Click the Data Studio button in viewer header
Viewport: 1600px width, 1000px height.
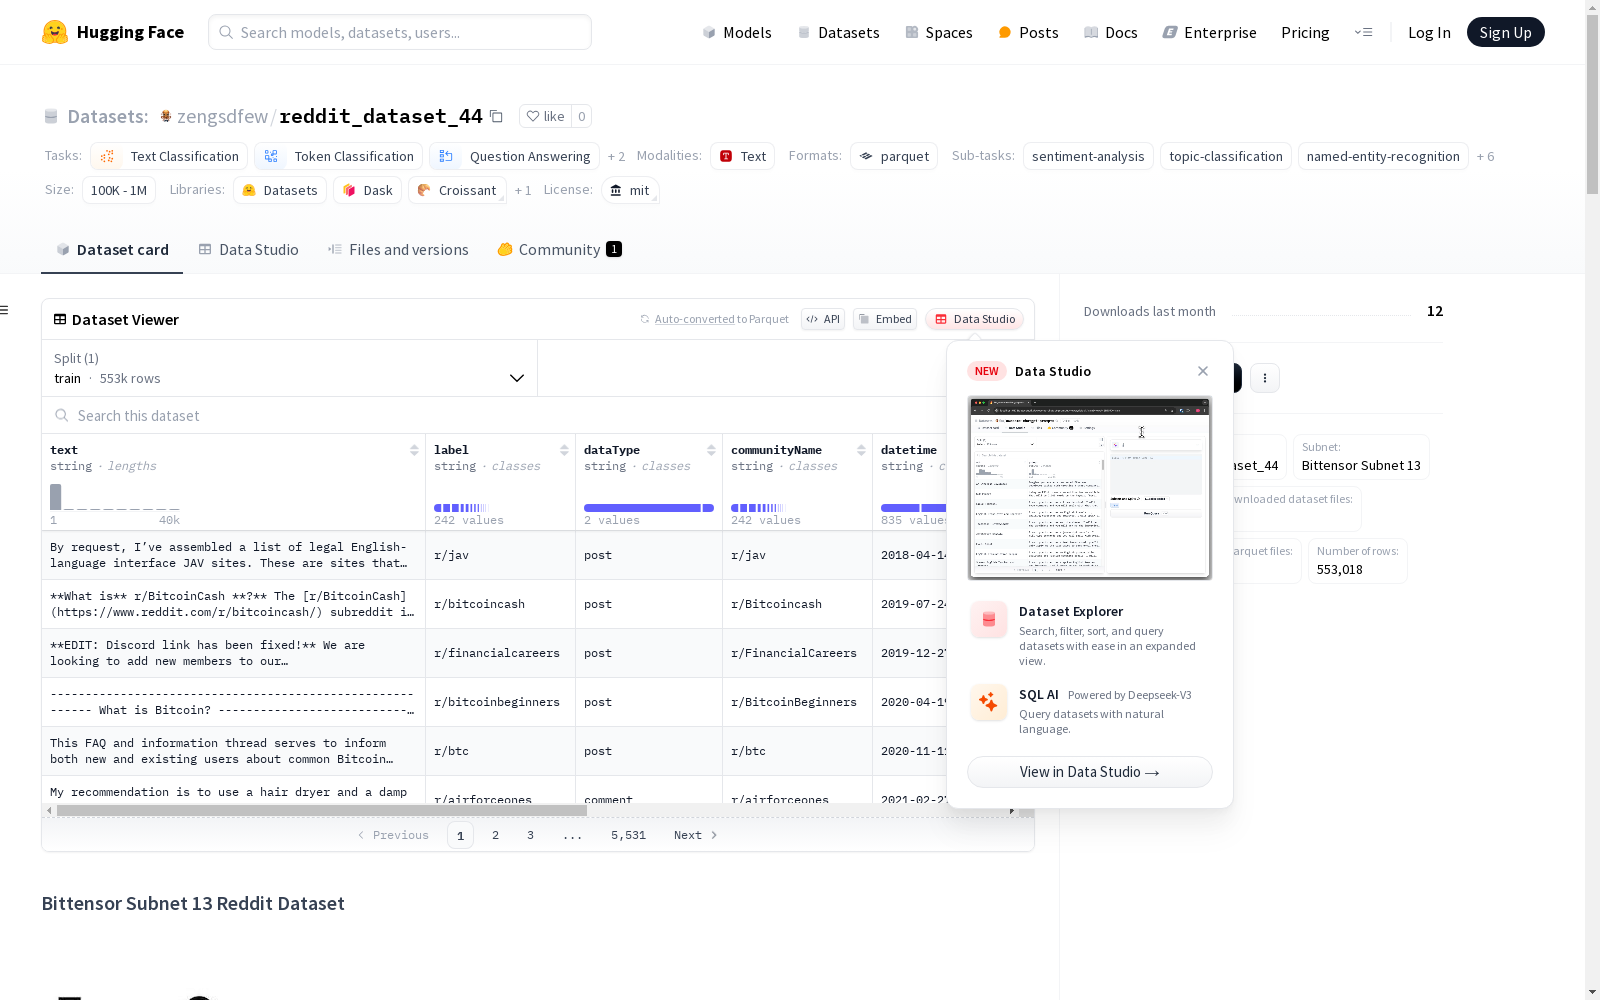click(x=974, y=319)
